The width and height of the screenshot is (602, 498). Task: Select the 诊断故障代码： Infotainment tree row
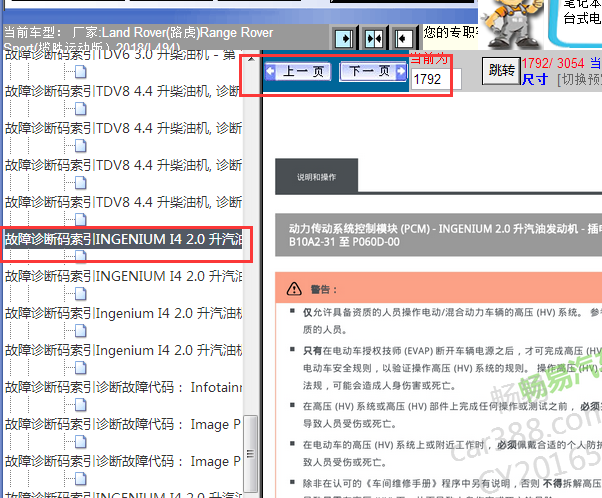click(x=123, y=387)
